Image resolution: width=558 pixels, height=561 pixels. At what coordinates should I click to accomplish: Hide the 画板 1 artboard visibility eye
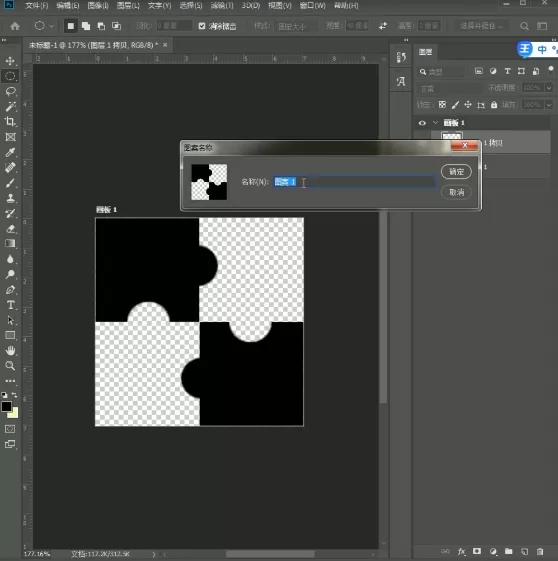click(x=422, y=123)
